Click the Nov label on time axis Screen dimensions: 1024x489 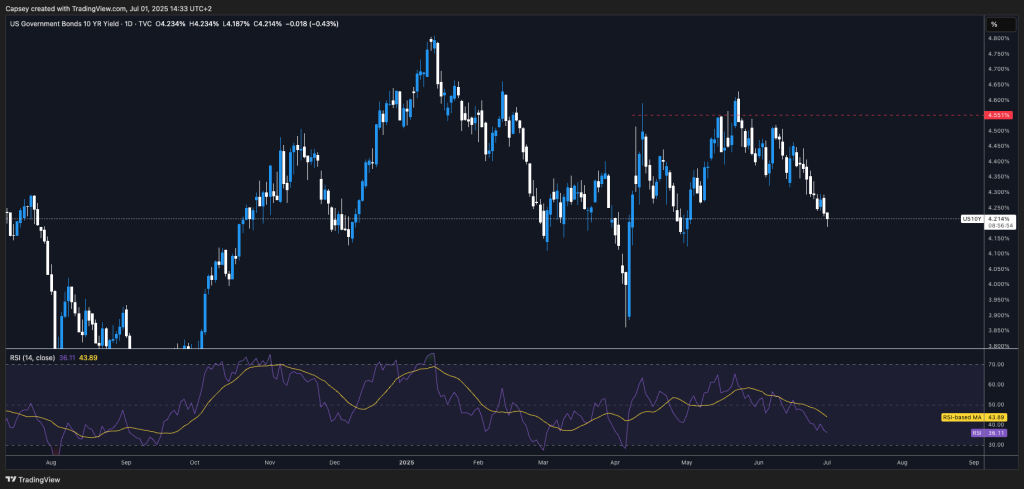pyautogui.click(x=268, y=464)
